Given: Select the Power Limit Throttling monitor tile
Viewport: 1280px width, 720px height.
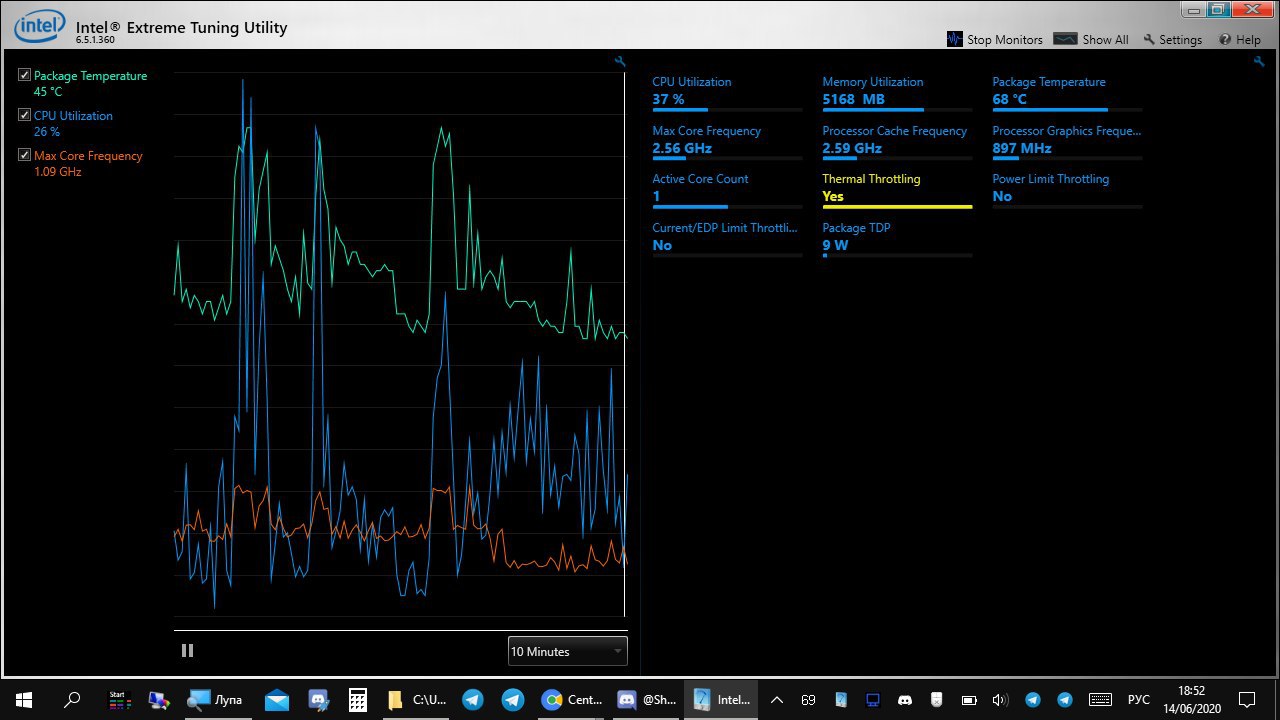Looking at the screenshot, I should coord(1067,189).
